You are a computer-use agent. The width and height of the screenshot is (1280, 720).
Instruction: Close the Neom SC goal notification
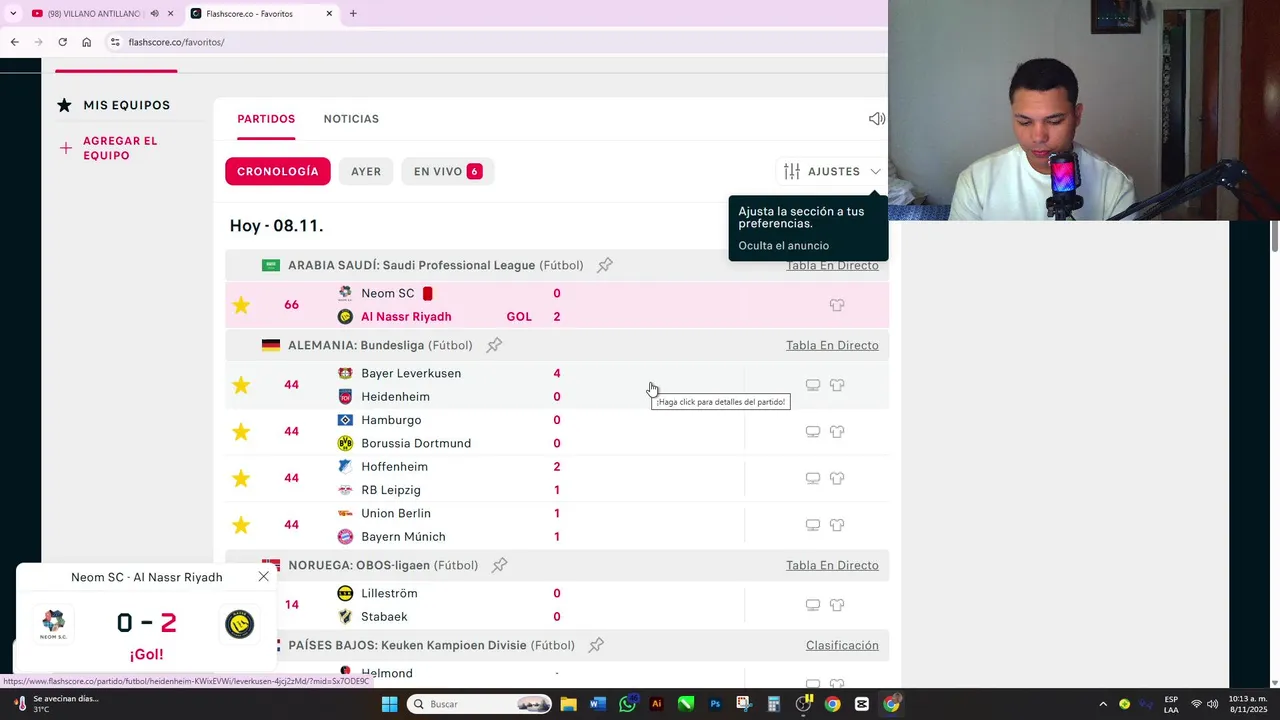pos(264,576)
